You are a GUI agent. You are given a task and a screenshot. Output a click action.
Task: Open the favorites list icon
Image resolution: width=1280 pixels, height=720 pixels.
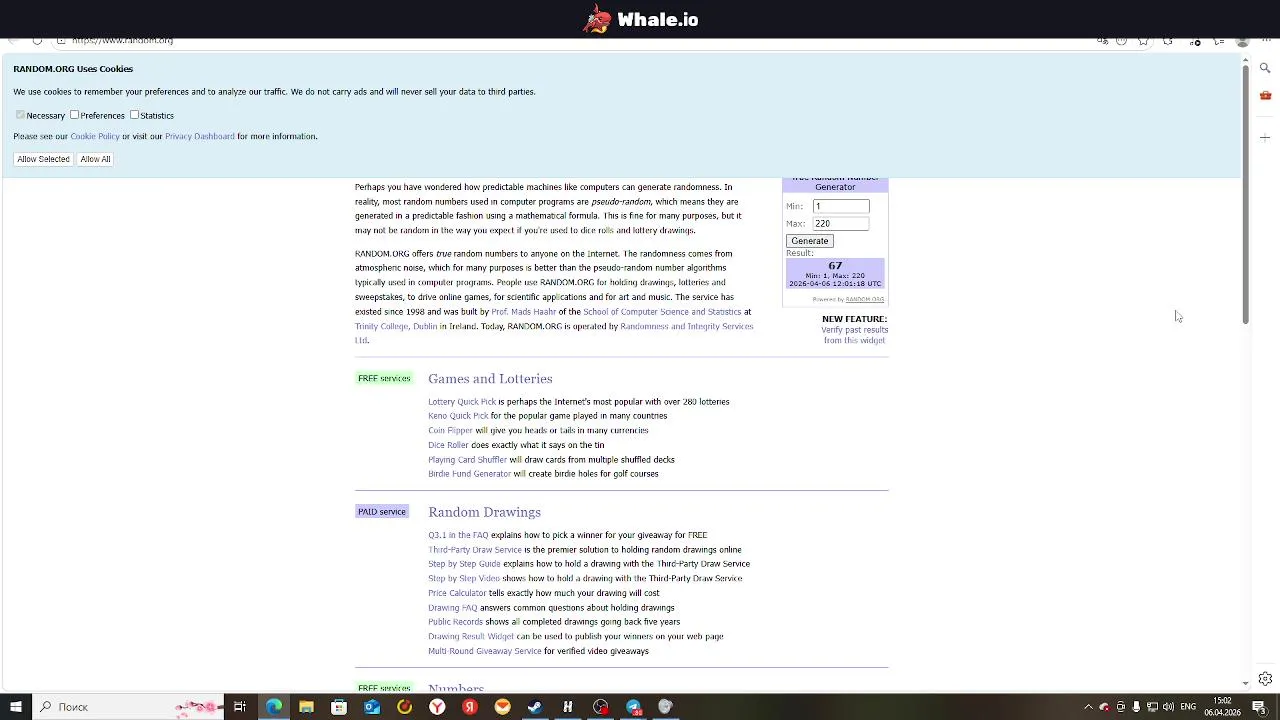[x=1219, y=41]
